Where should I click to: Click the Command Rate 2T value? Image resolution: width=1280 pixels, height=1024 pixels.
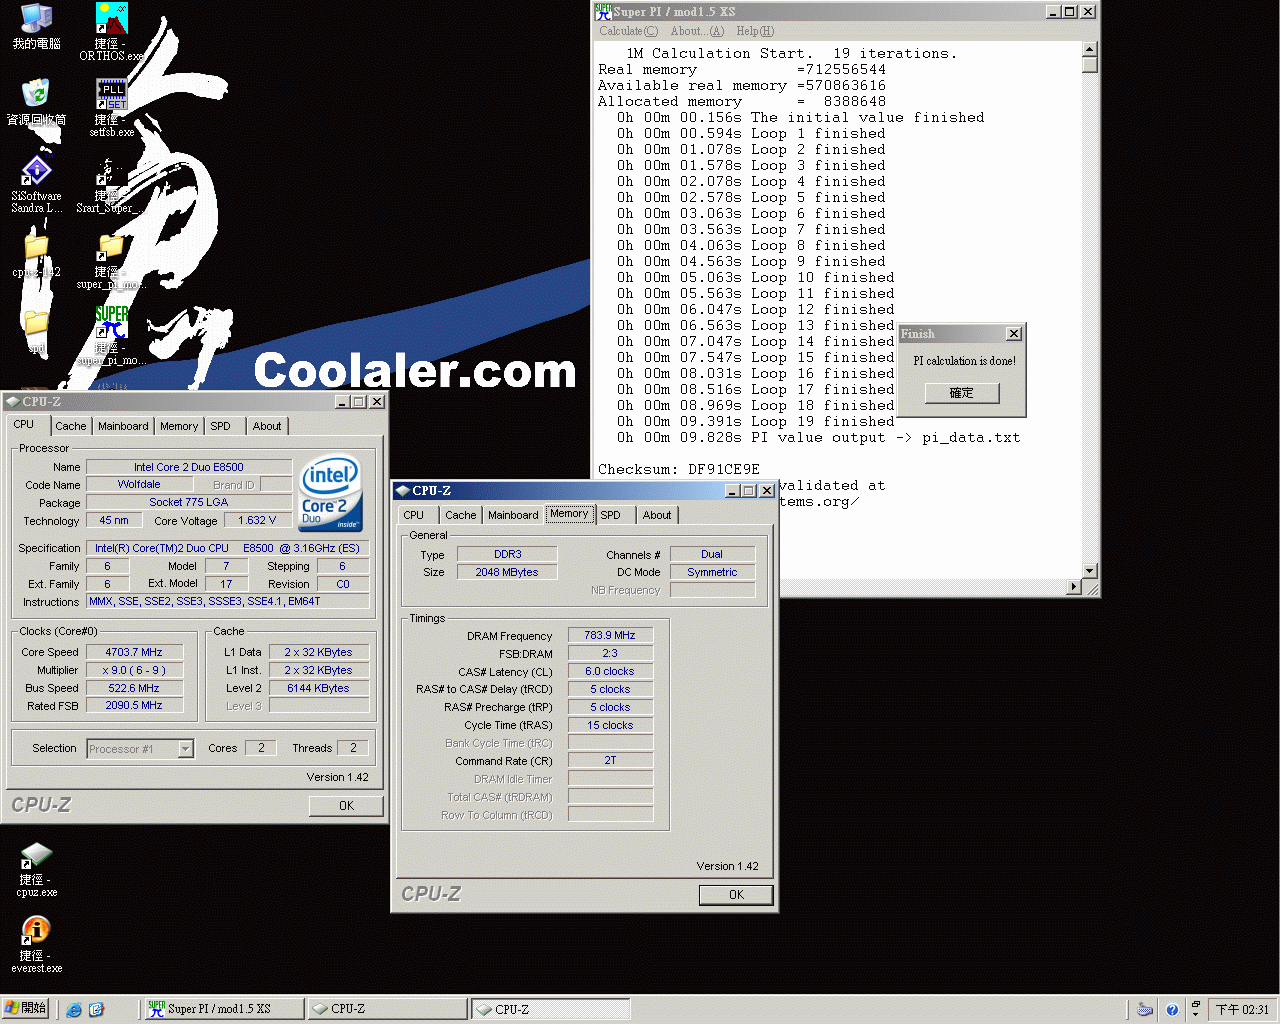[x=610, y=760]
